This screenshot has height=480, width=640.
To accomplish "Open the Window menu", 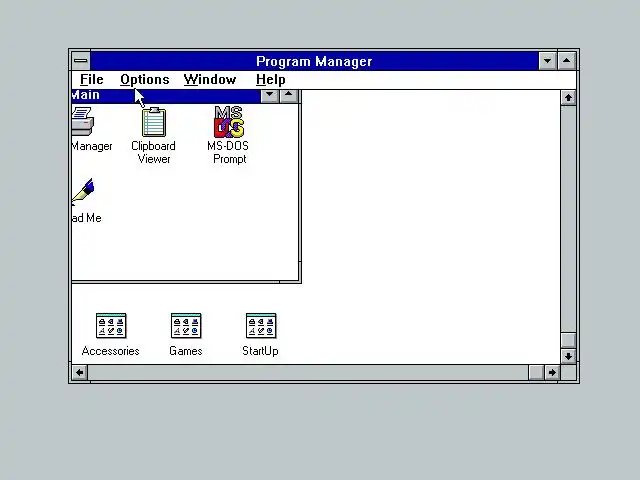I will point(210,80).
